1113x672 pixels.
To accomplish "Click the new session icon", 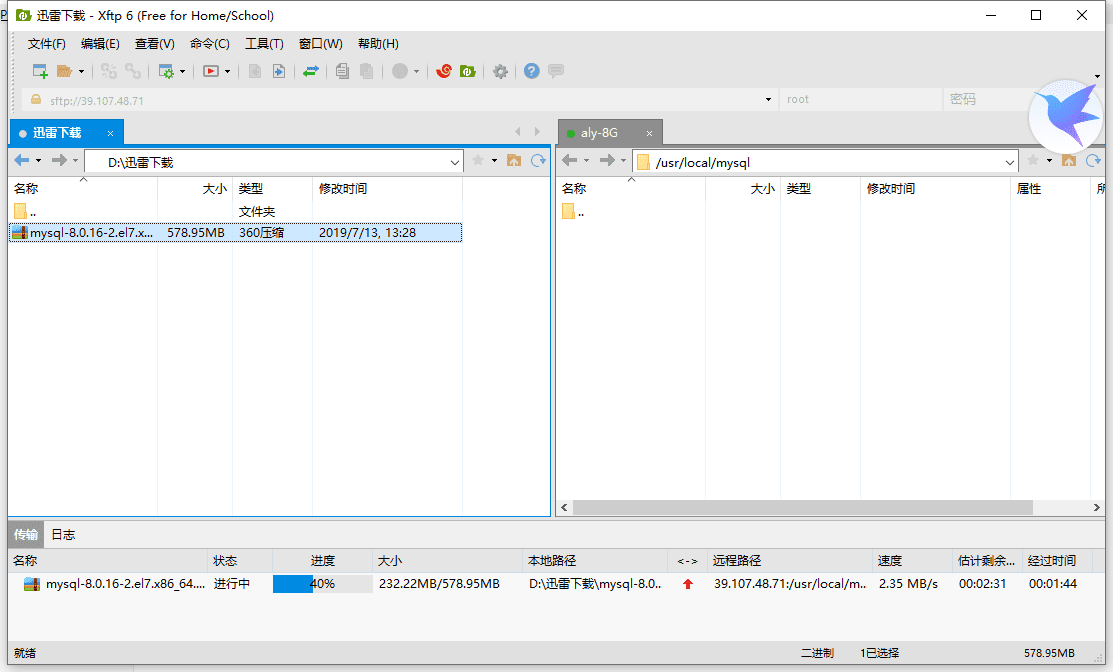I will pos(40,71).
